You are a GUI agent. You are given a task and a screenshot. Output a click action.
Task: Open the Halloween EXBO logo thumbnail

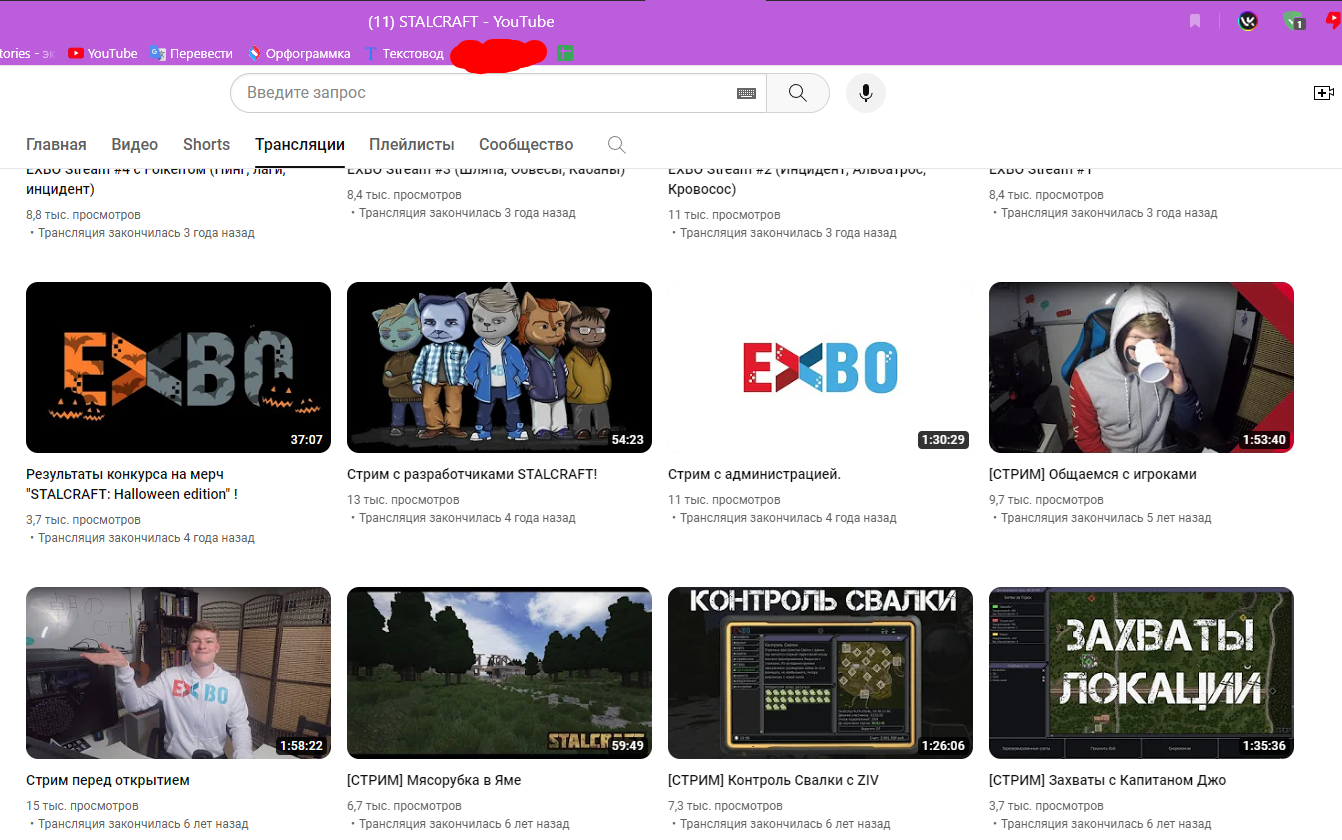(178, 367)
